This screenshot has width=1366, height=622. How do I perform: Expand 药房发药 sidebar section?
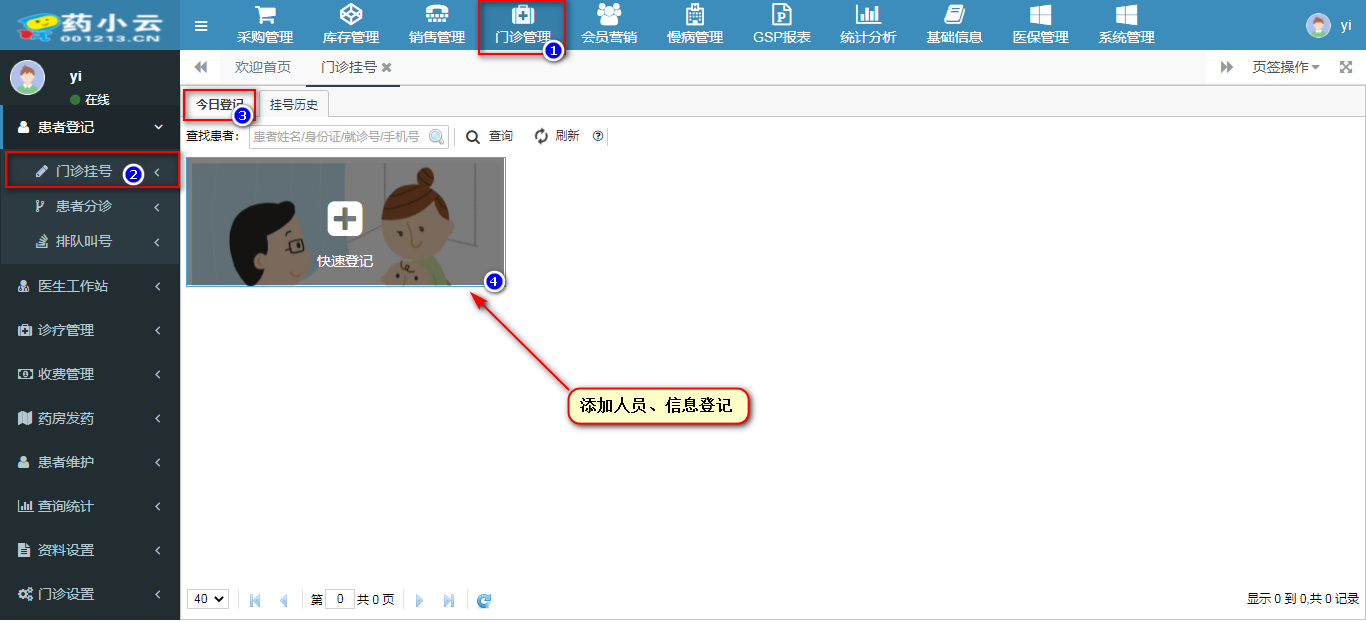(x=90, y=418)
